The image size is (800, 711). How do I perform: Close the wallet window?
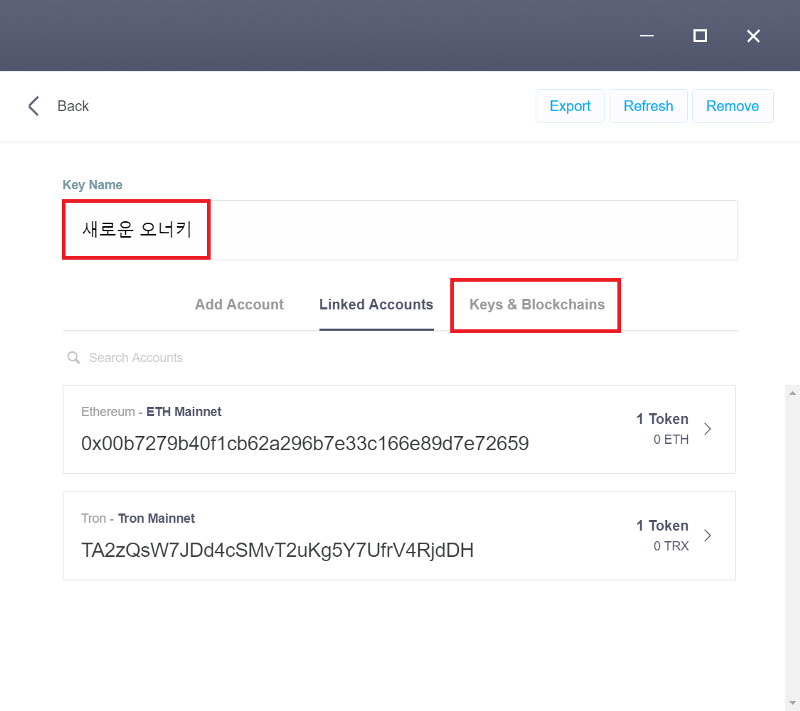pos(753,36)
